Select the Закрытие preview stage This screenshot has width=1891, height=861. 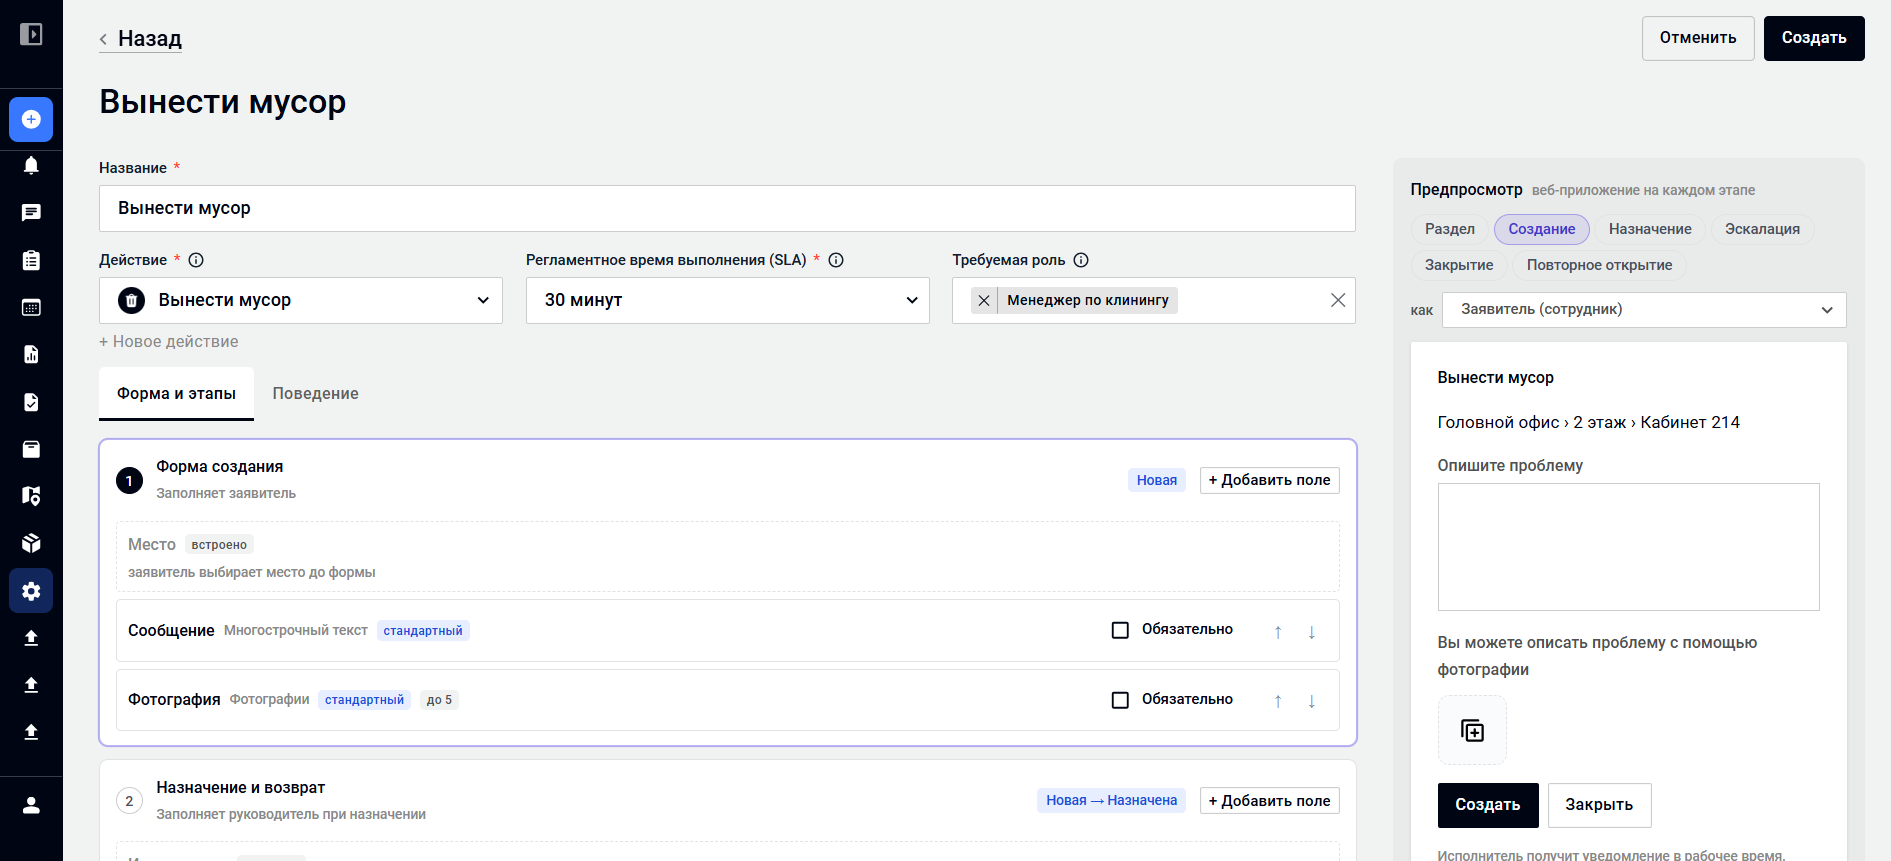1459,265
